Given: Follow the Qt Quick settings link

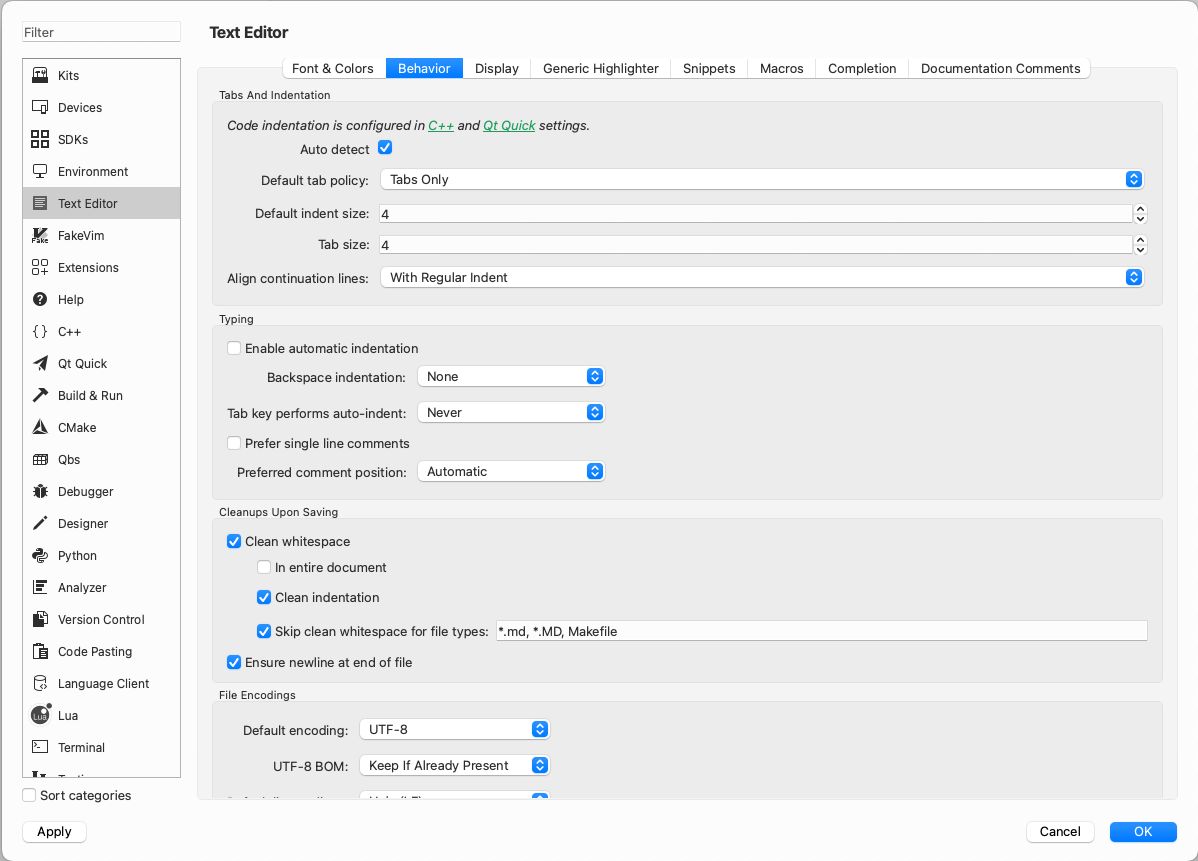Looking at the screenshot, I should coord(509,125).
